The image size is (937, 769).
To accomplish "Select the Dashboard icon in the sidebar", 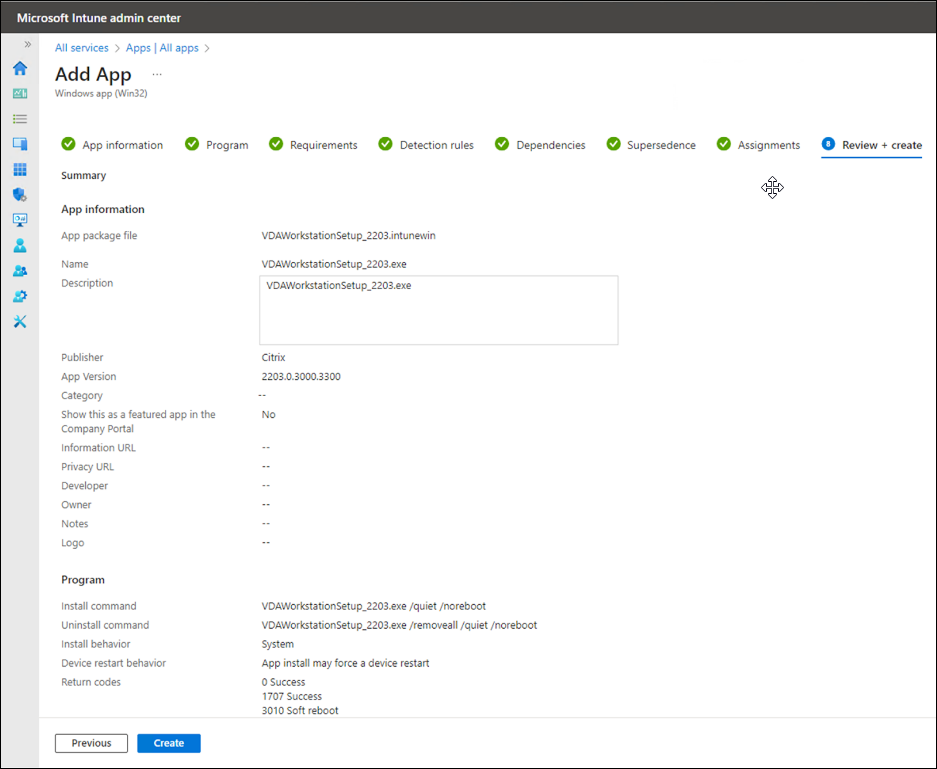I will (19, 93).
